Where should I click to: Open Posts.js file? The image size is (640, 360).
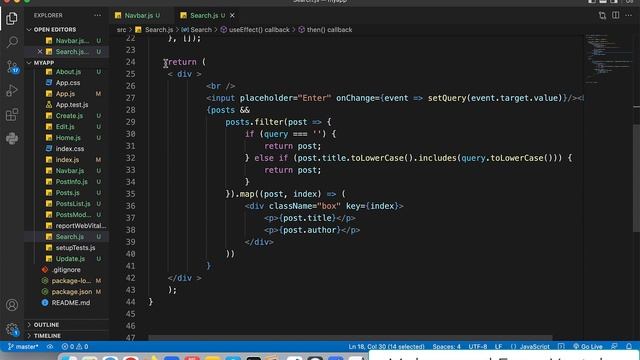[x=67, y=193]
